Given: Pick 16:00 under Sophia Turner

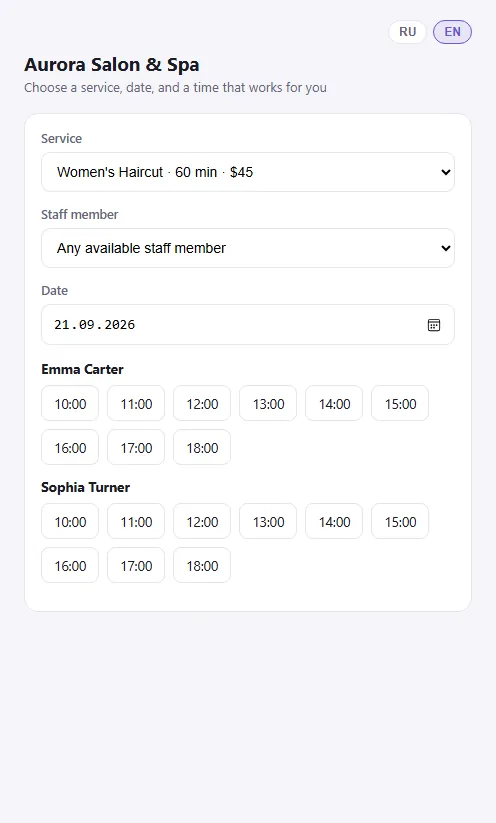Looking at the screenshot, I should coord(70,566).
